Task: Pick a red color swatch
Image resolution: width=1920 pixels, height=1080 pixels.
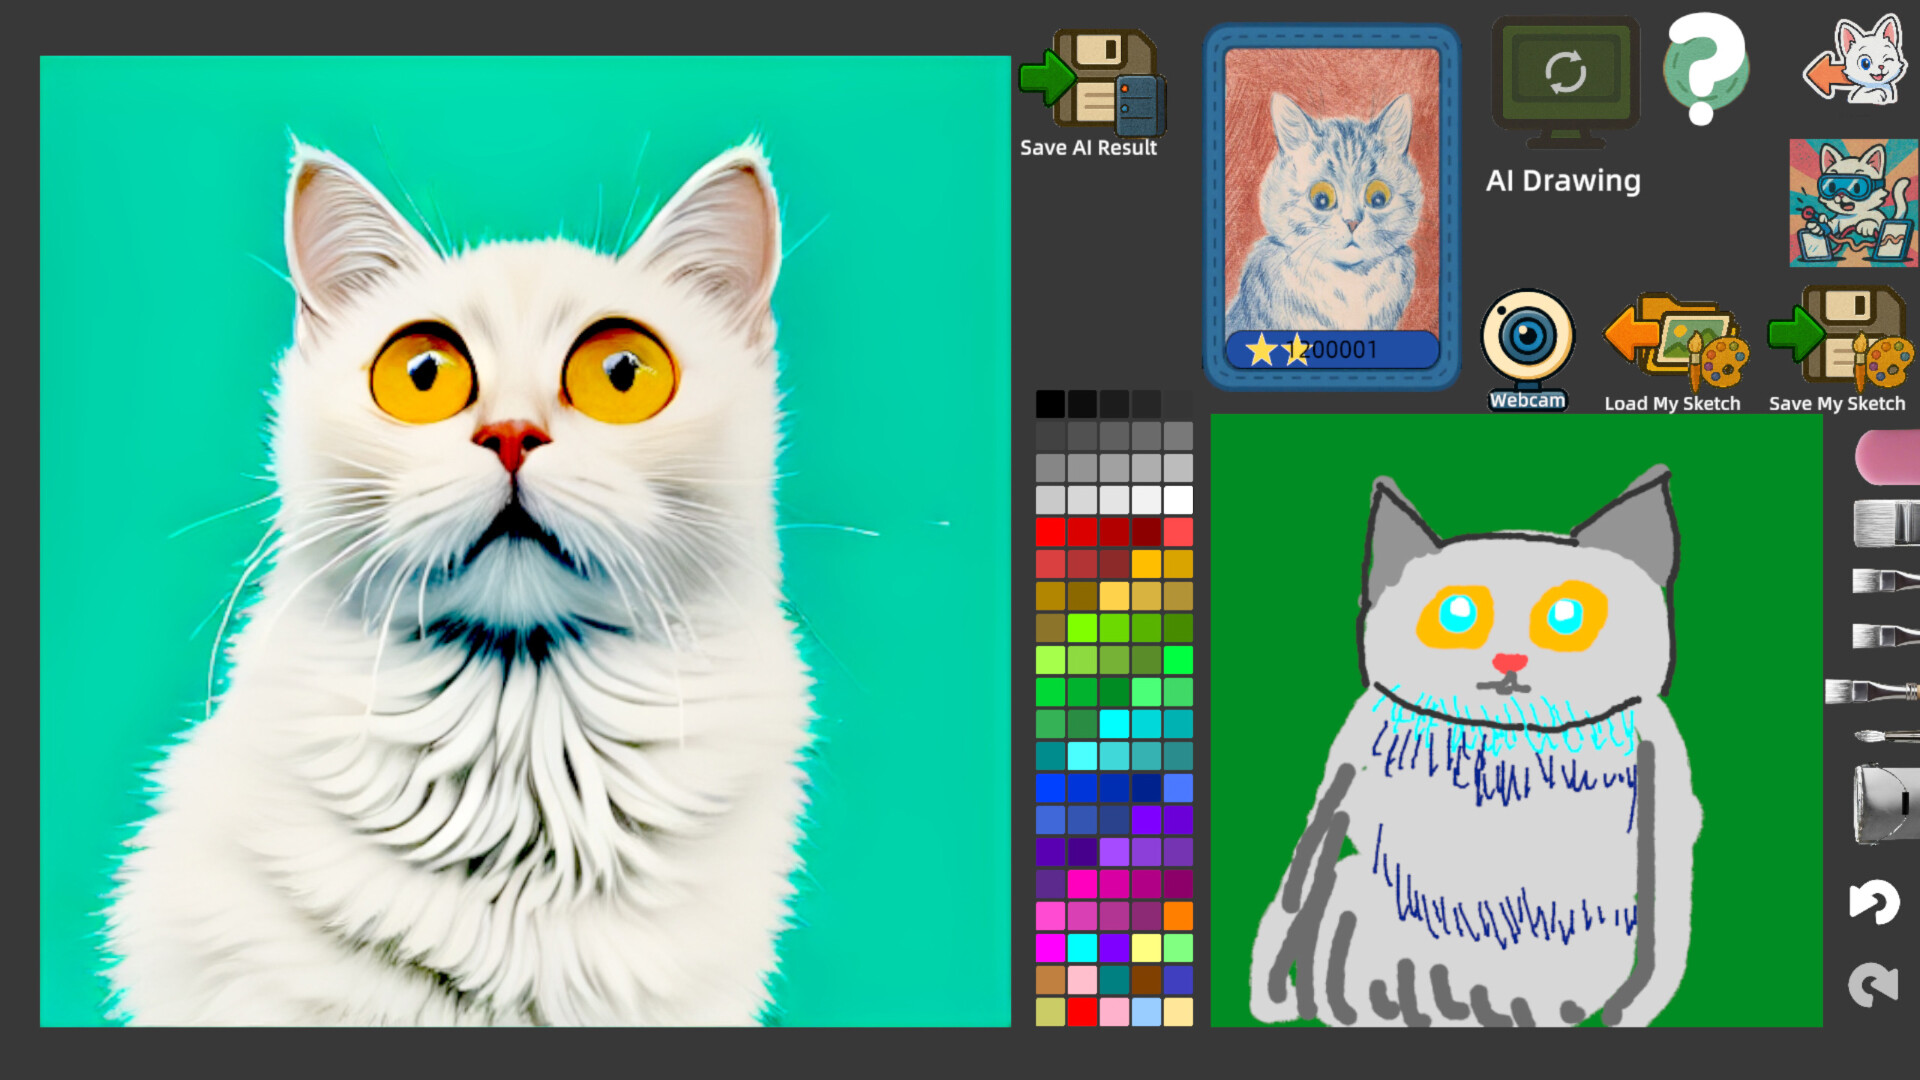Action: 1052,532
